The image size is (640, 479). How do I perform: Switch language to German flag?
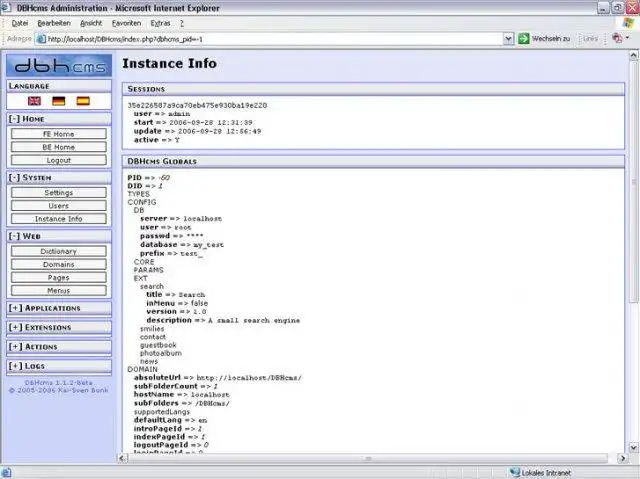tap(59, 101)
